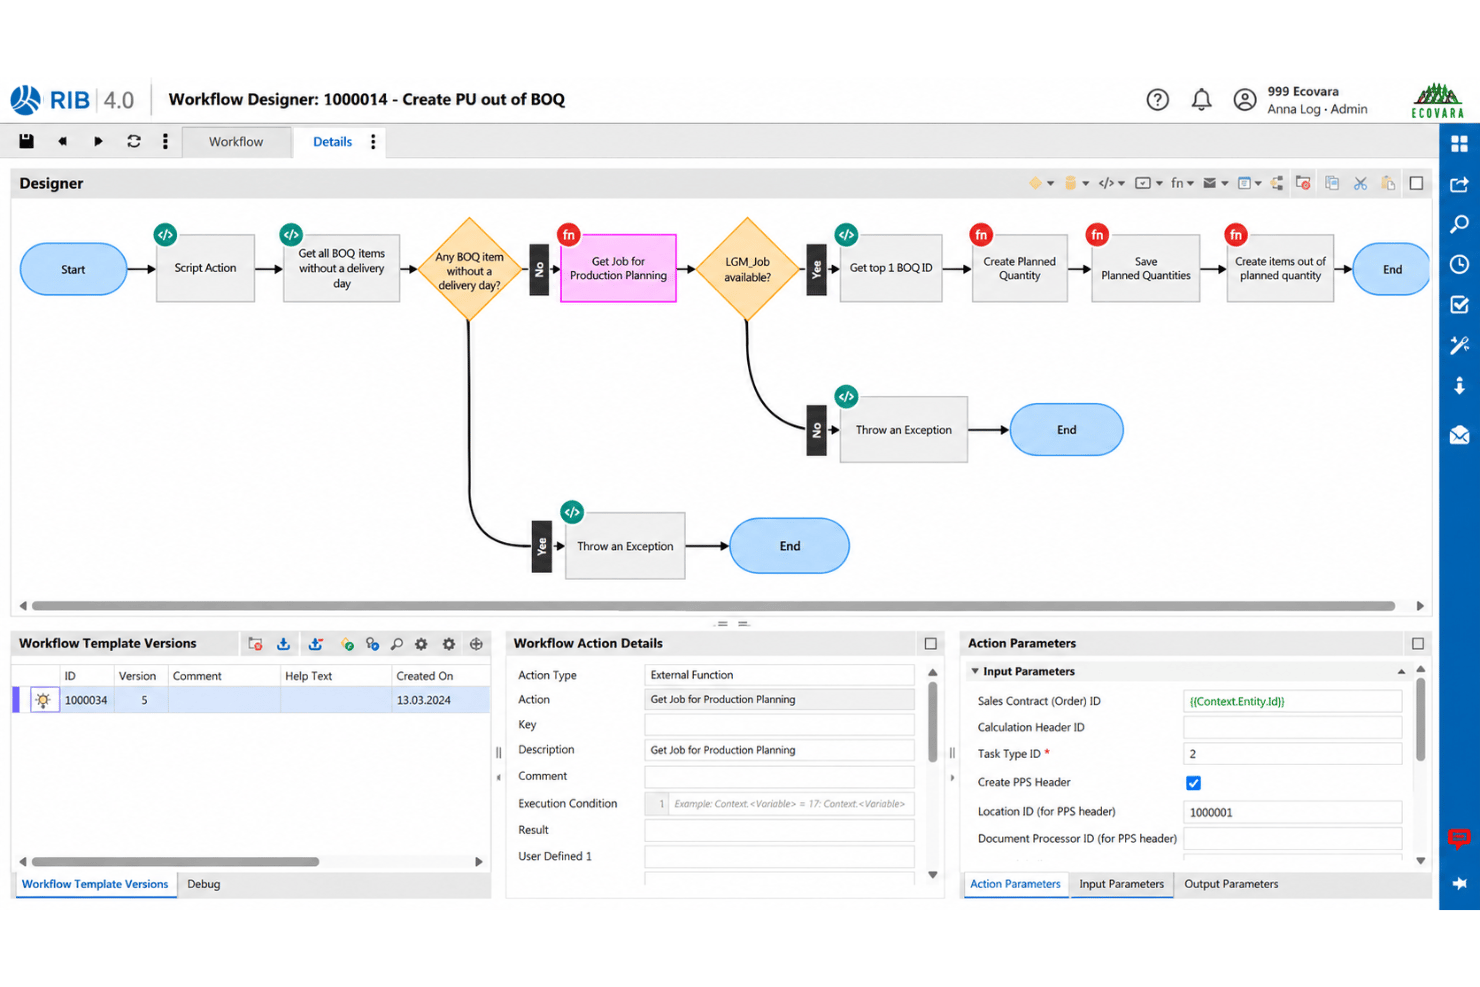Viewport: 1480px width, 987px height.
Task: Open the Debug tab
Action: 204,884
